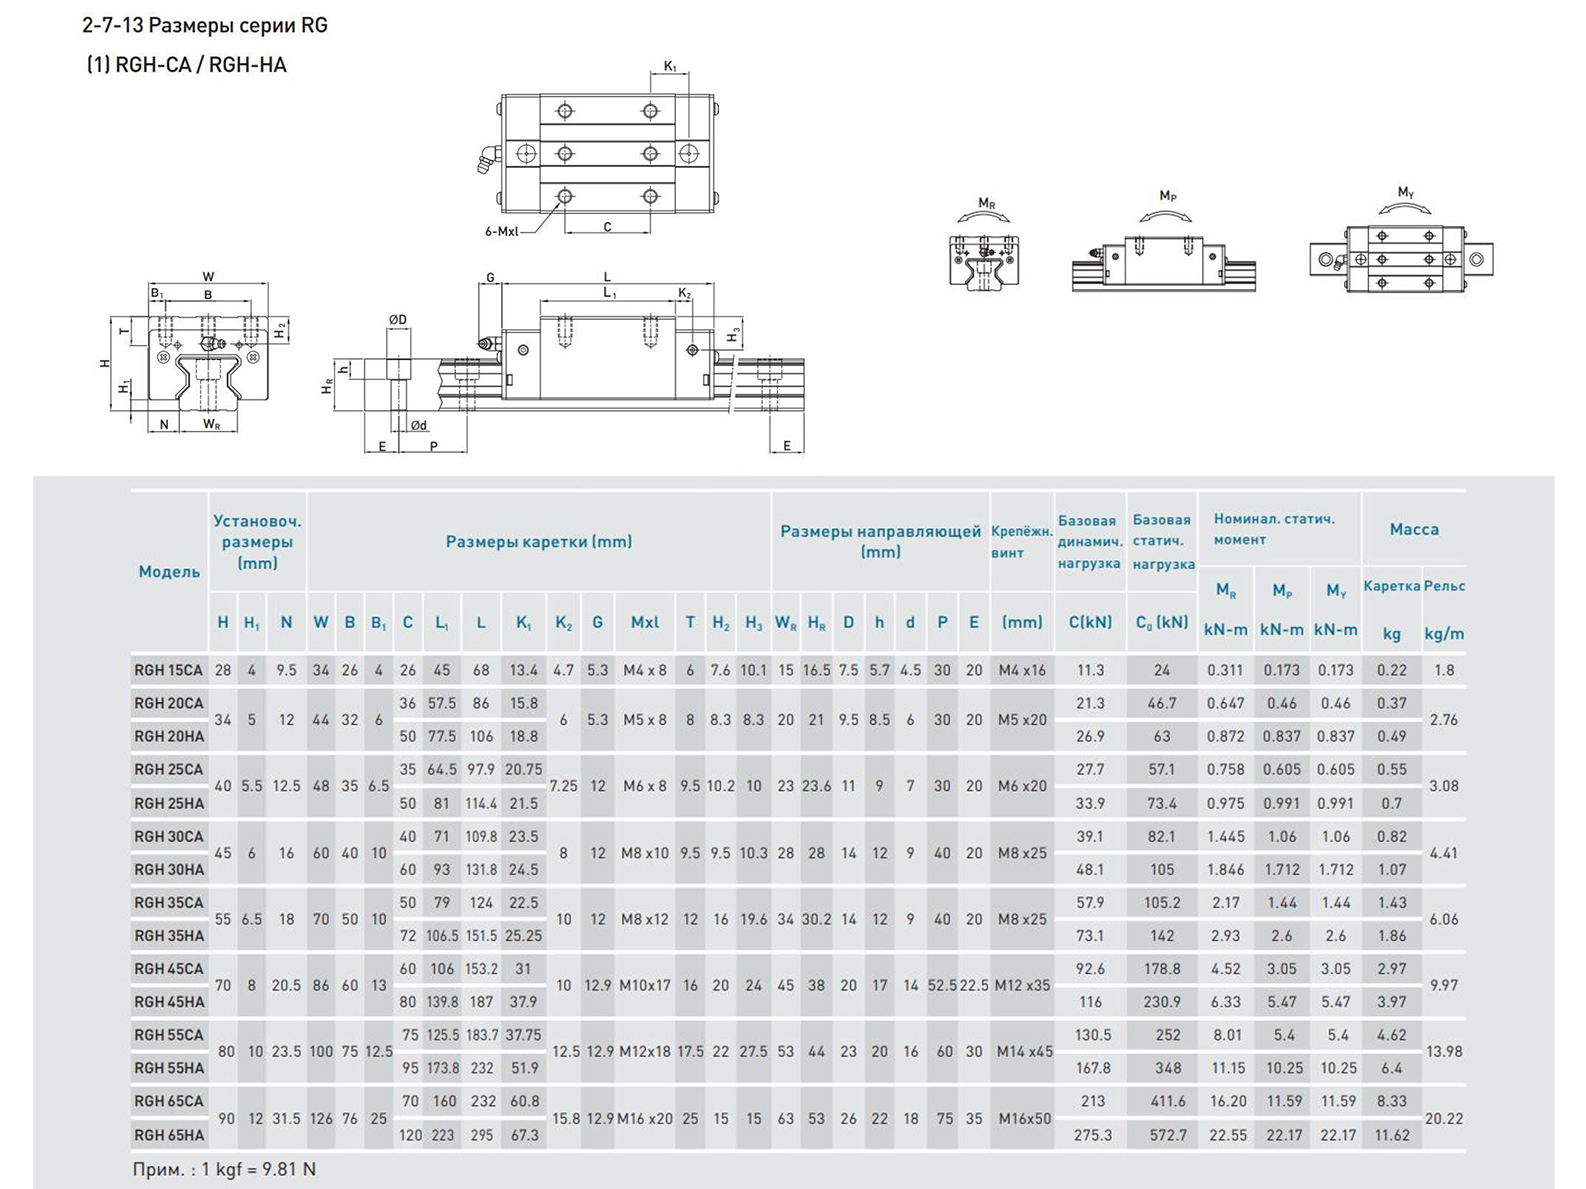Click the note 'Прим.: 1 kgf = 9.81 N'

[224, 1169]
